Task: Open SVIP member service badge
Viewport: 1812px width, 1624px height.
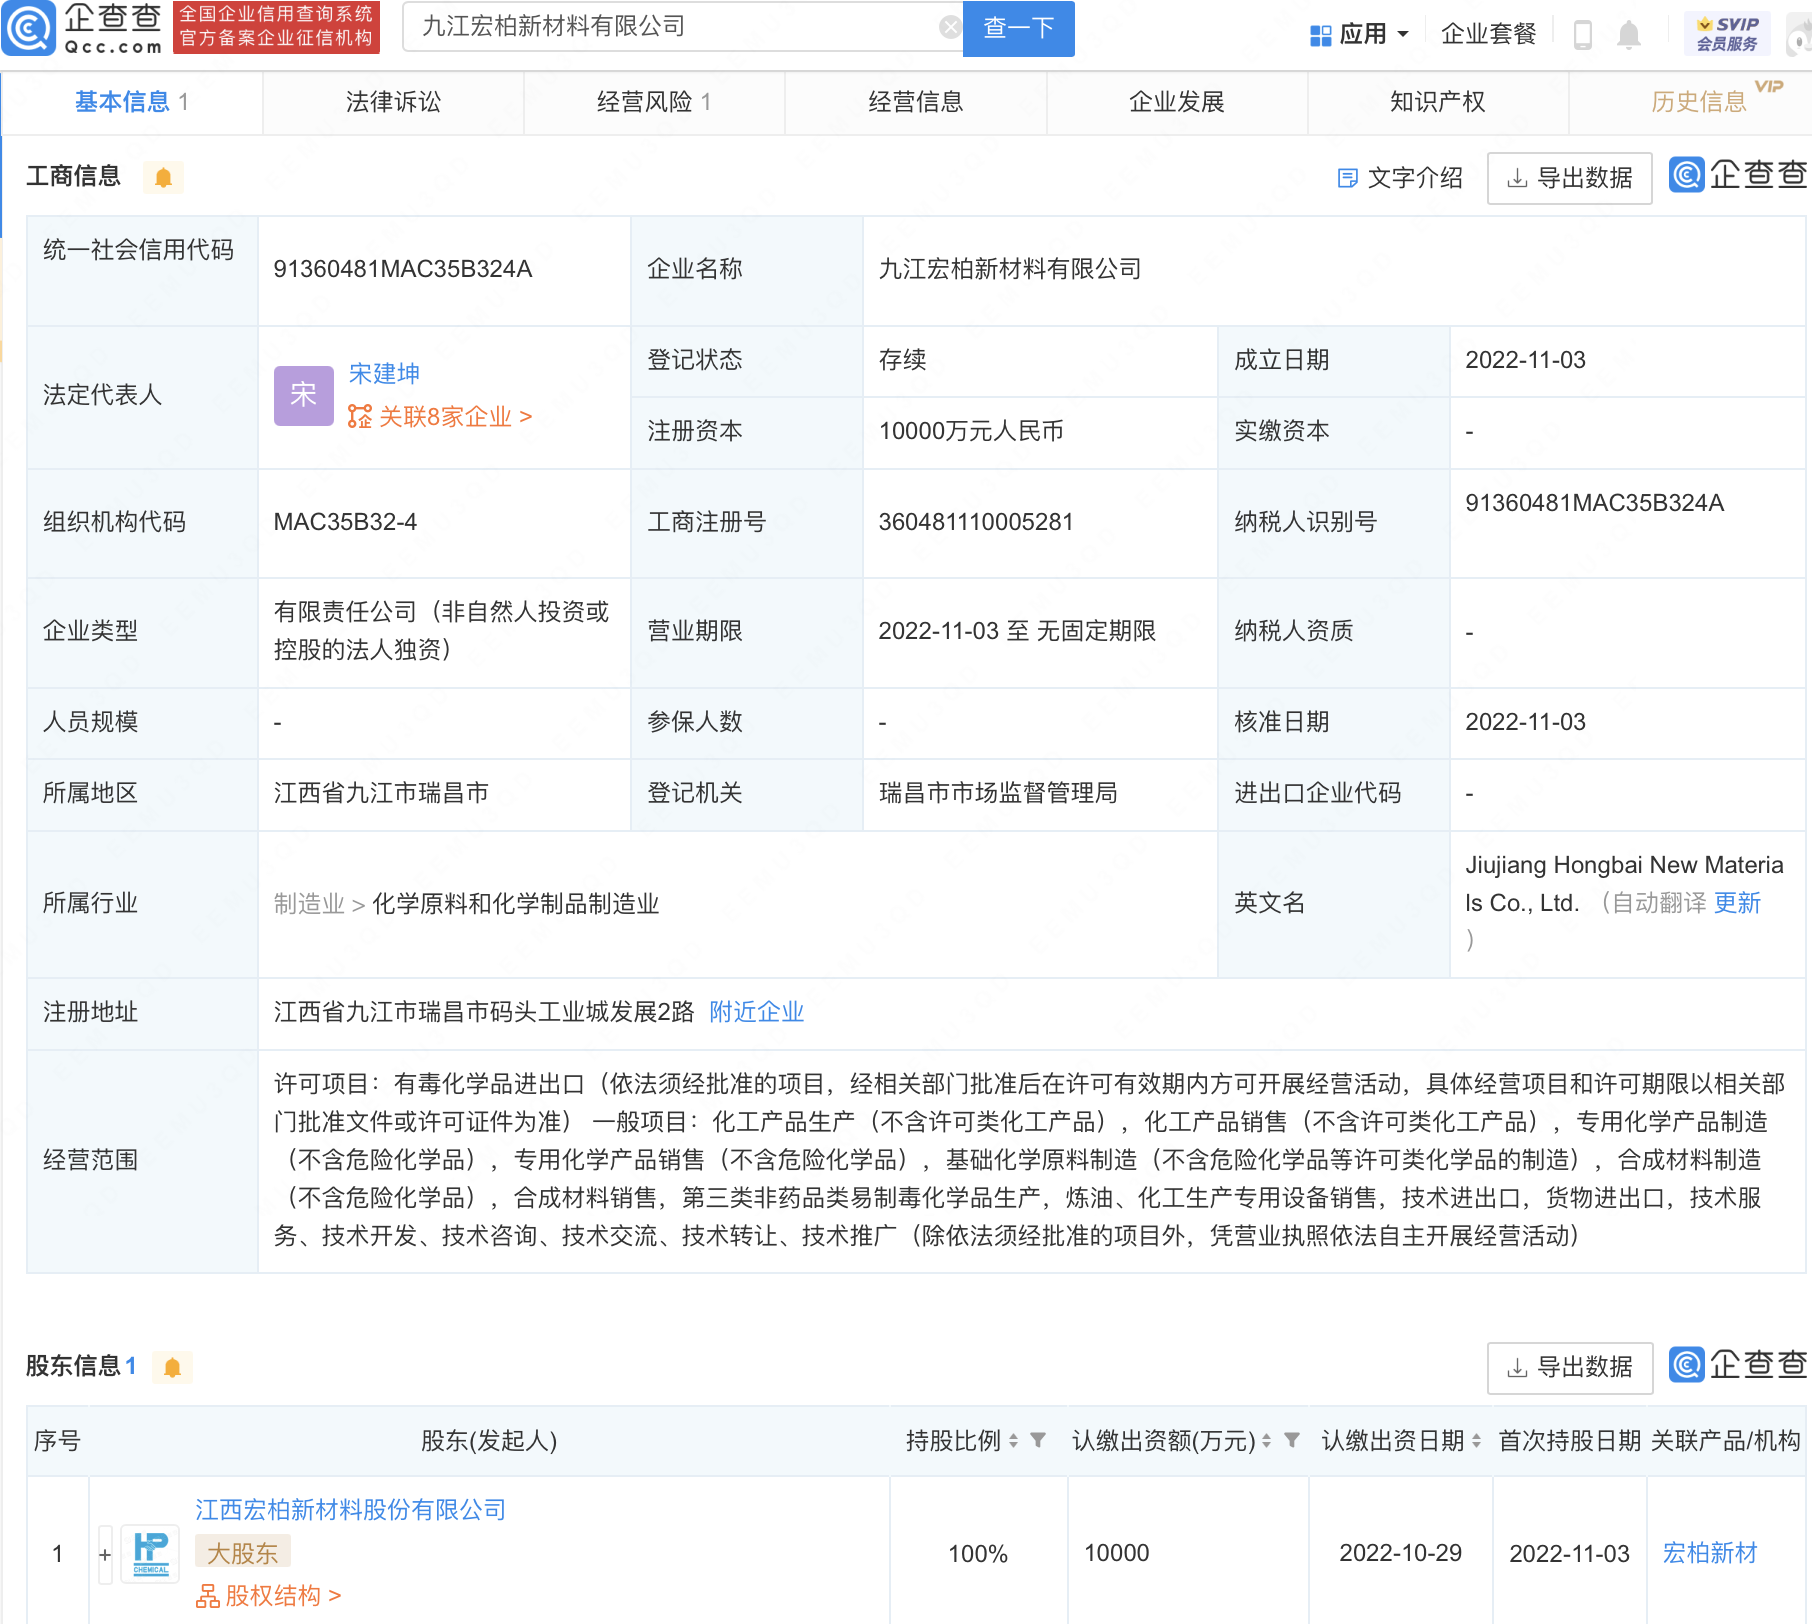Action: (1727, 34)
